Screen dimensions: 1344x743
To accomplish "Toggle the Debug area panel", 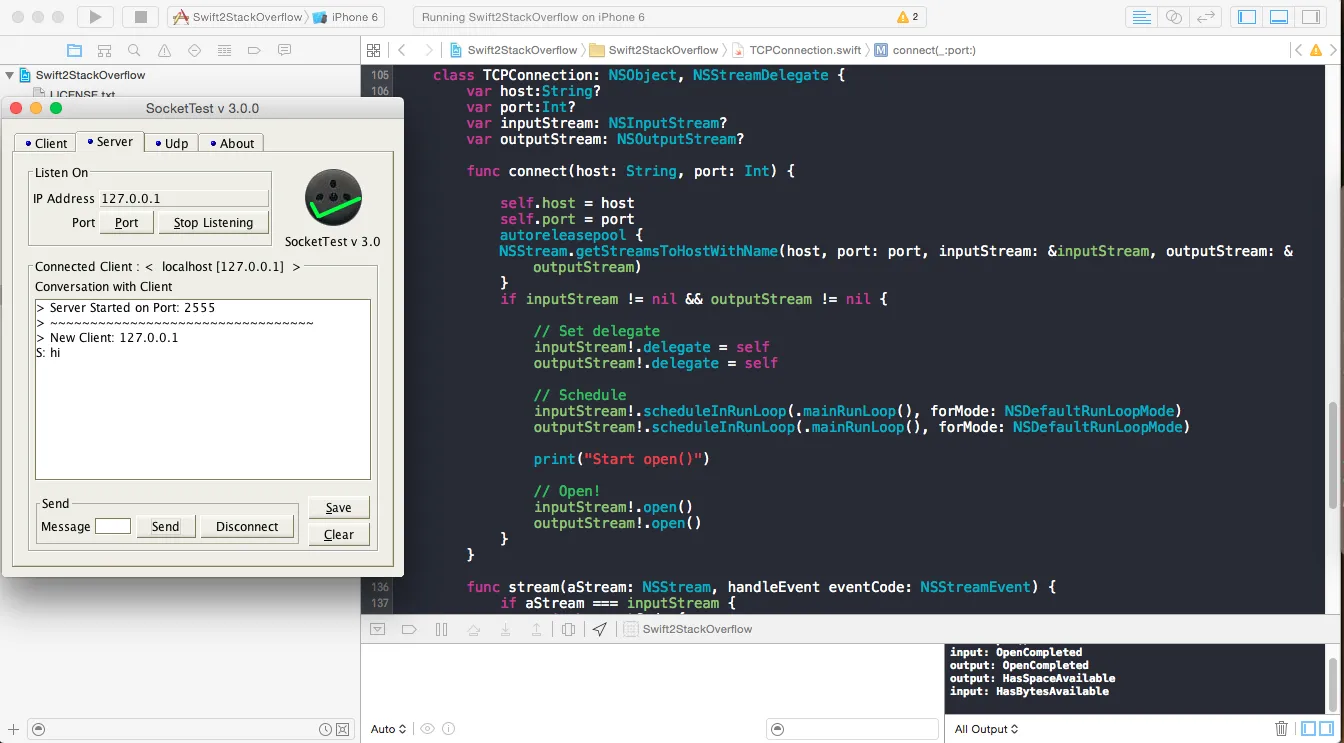I will 1278,17.
